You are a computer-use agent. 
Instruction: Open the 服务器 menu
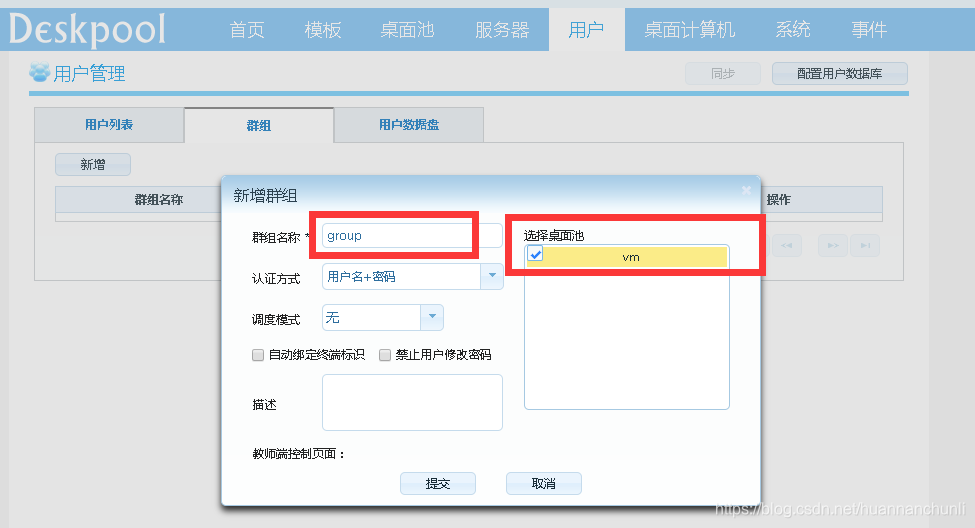point(502,29)
